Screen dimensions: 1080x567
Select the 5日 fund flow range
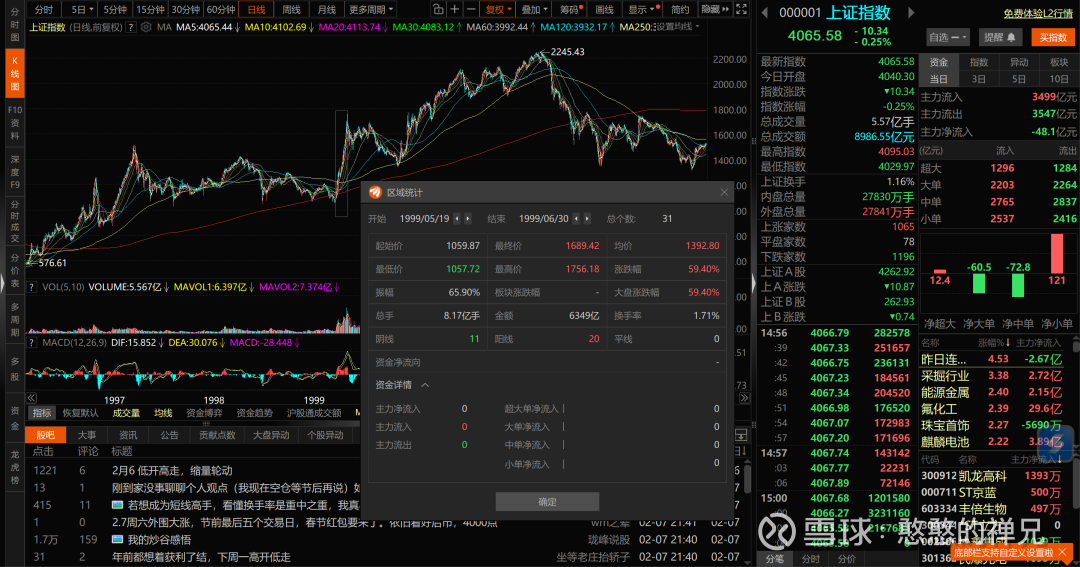1019,79
